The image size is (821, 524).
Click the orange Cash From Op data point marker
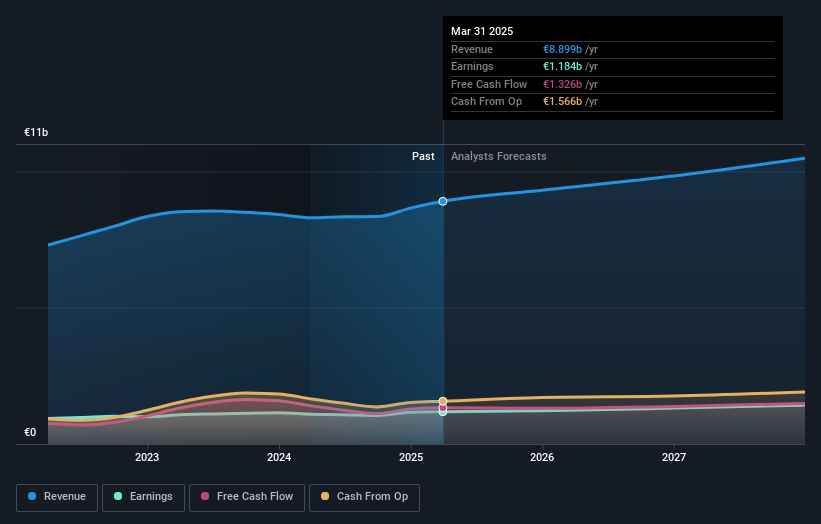click(443, 401)
